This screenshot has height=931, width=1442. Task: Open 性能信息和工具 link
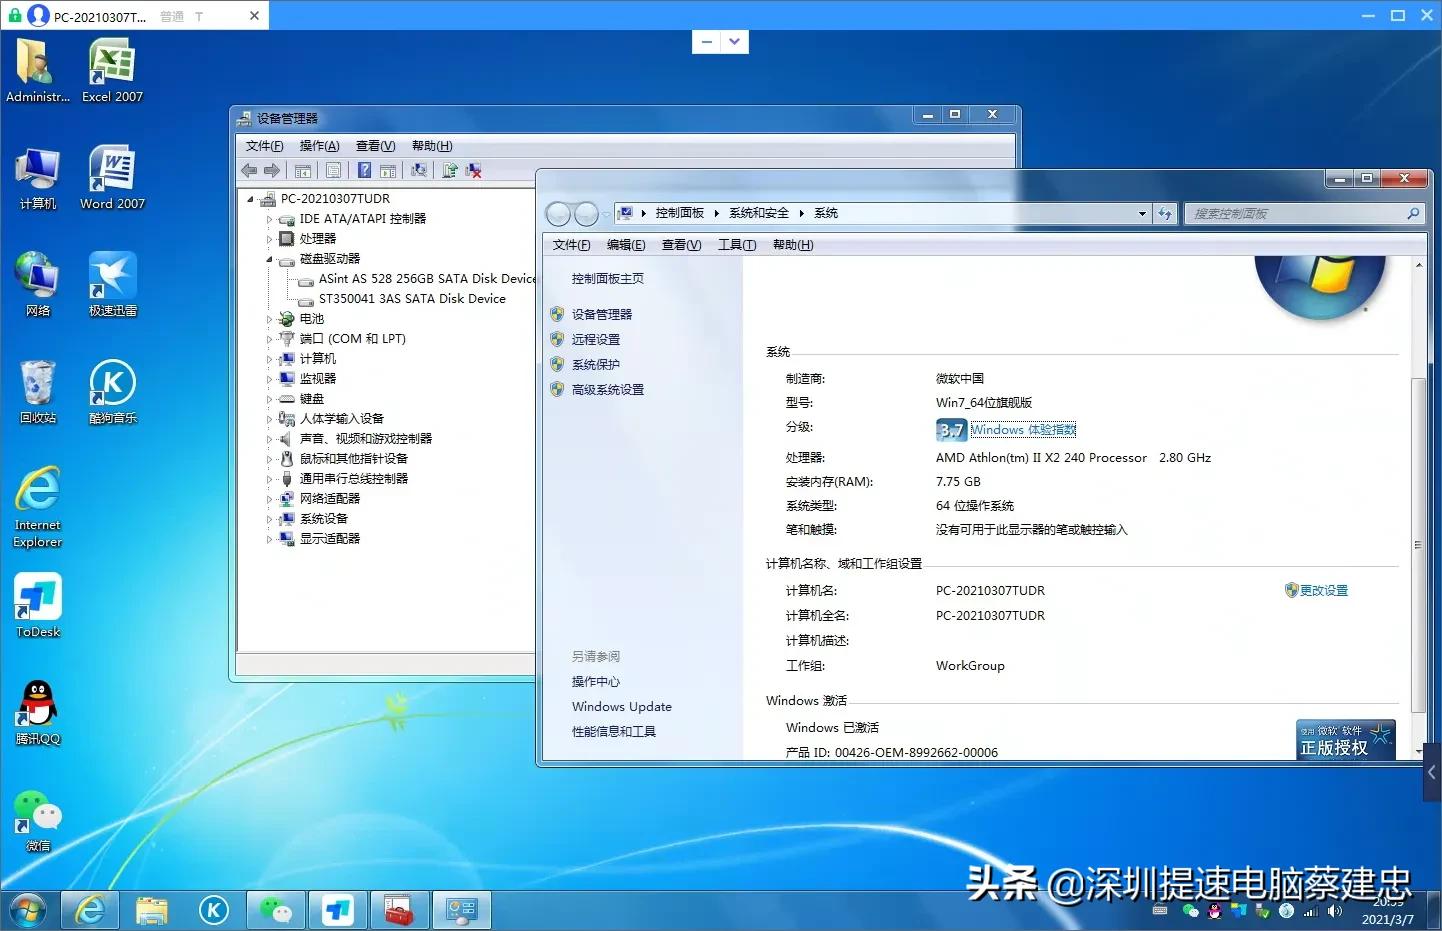(x=614, y=732)
